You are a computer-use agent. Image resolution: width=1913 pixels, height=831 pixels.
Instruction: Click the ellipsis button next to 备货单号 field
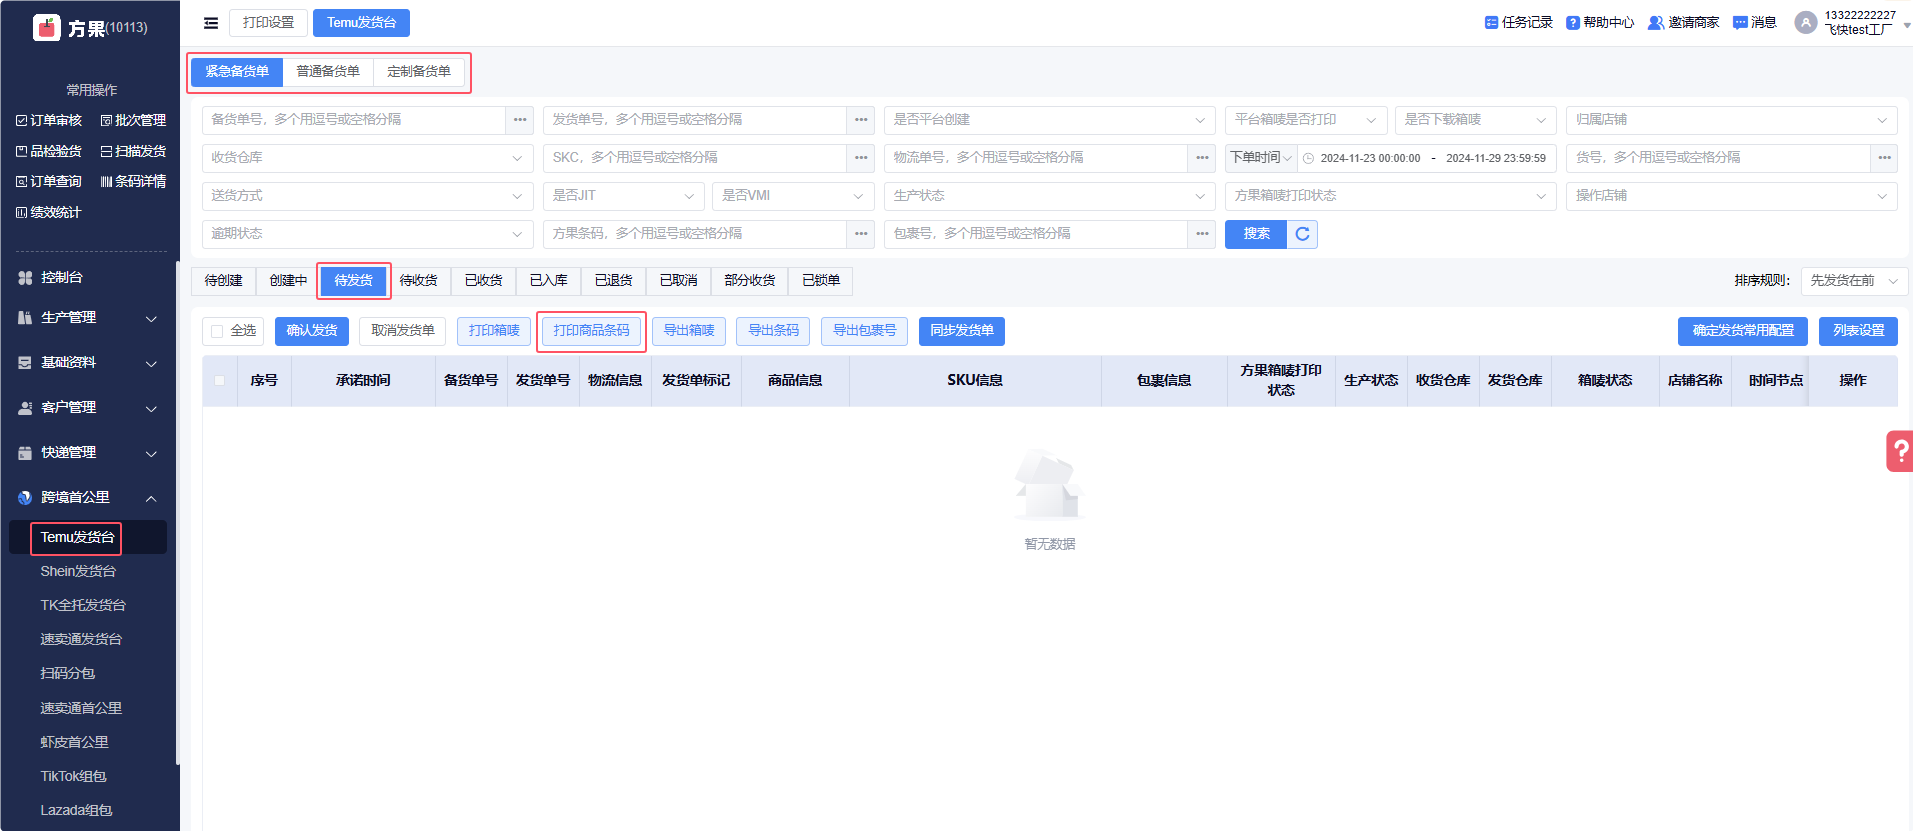(520, 120)
